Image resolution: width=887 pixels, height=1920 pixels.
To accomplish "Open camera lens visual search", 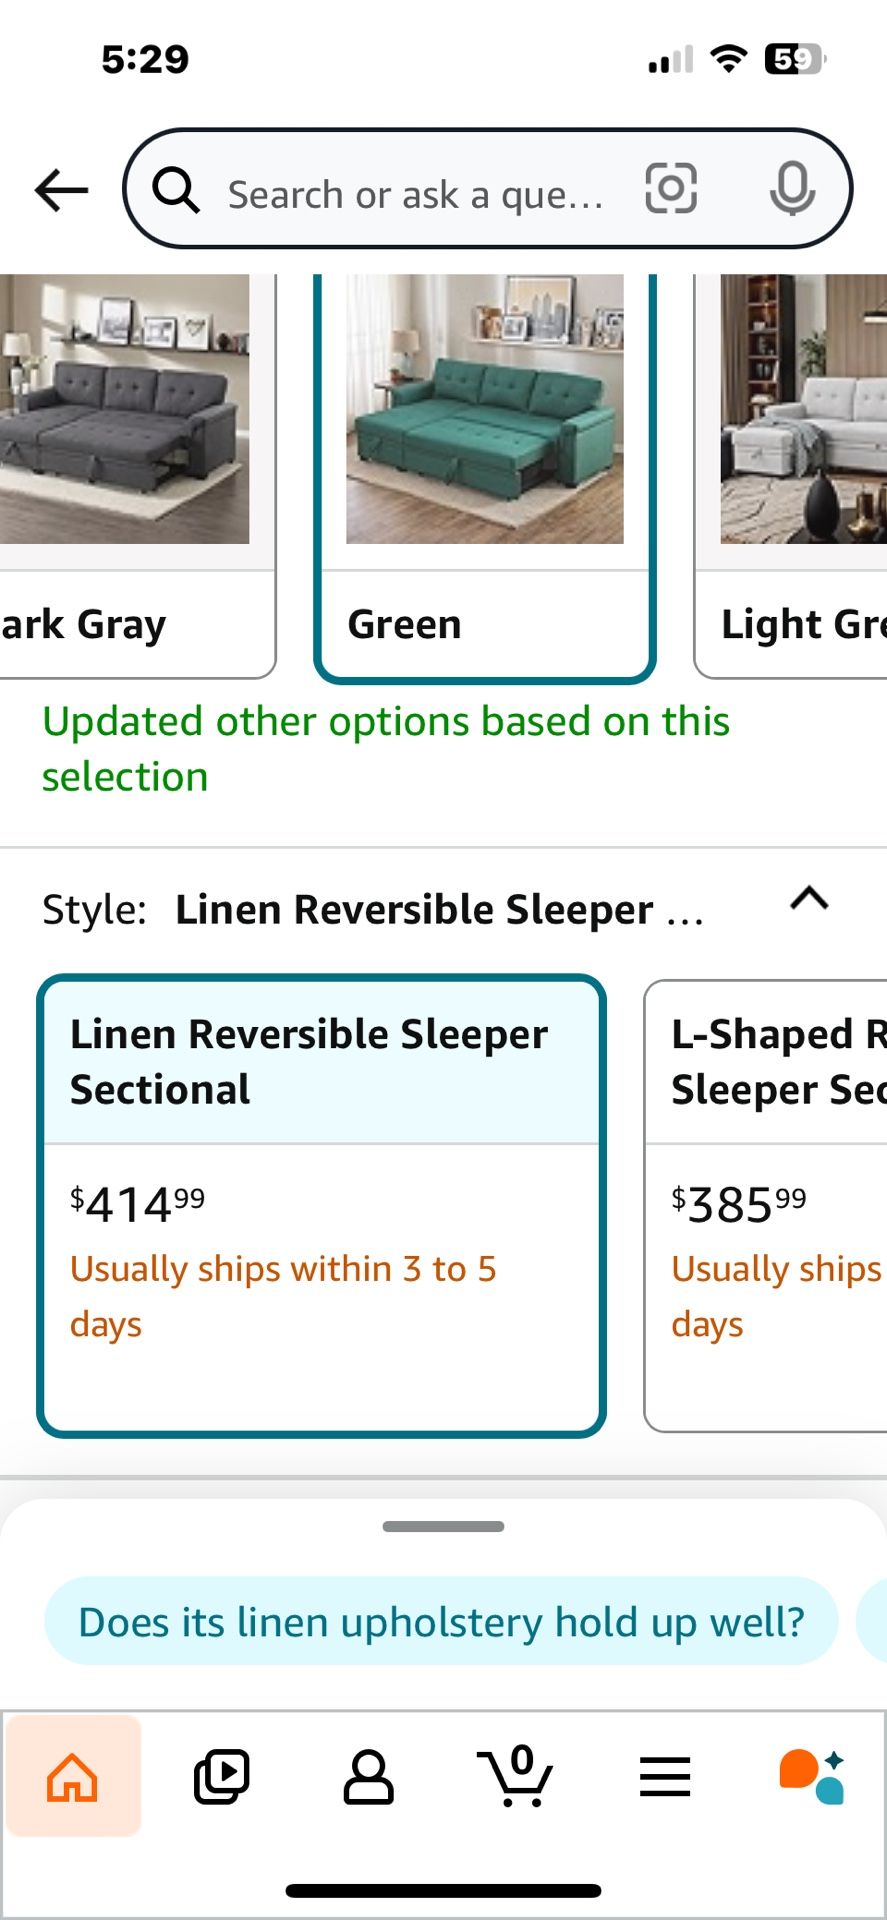I will click(670, 189).
